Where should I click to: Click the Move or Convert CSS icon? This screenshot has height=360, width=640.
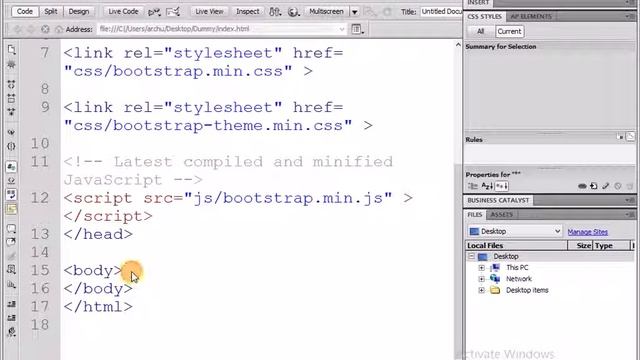pos(11,284)
